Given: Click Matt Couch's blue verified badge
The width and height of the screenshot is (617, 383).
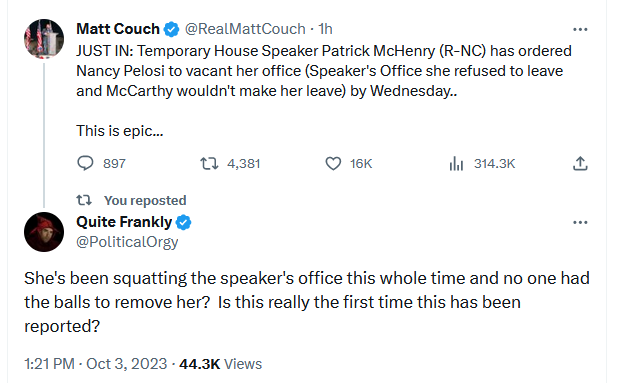Looking at the screenshot, I should pyautogui.click(x=171, y=30).
